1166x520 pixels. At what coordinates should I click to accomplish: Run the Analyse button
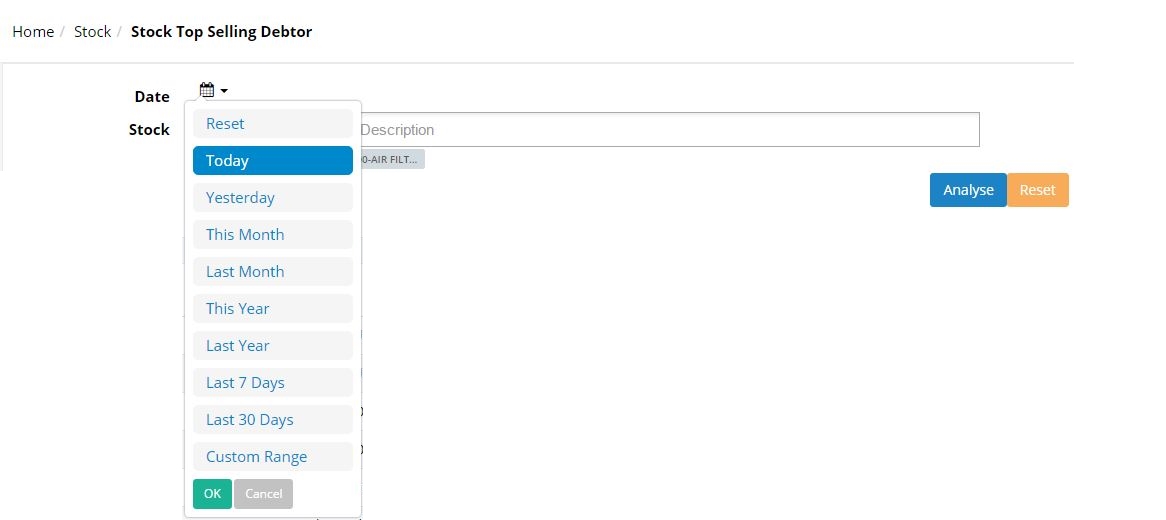pyautogui.click(x=968, y=190)
